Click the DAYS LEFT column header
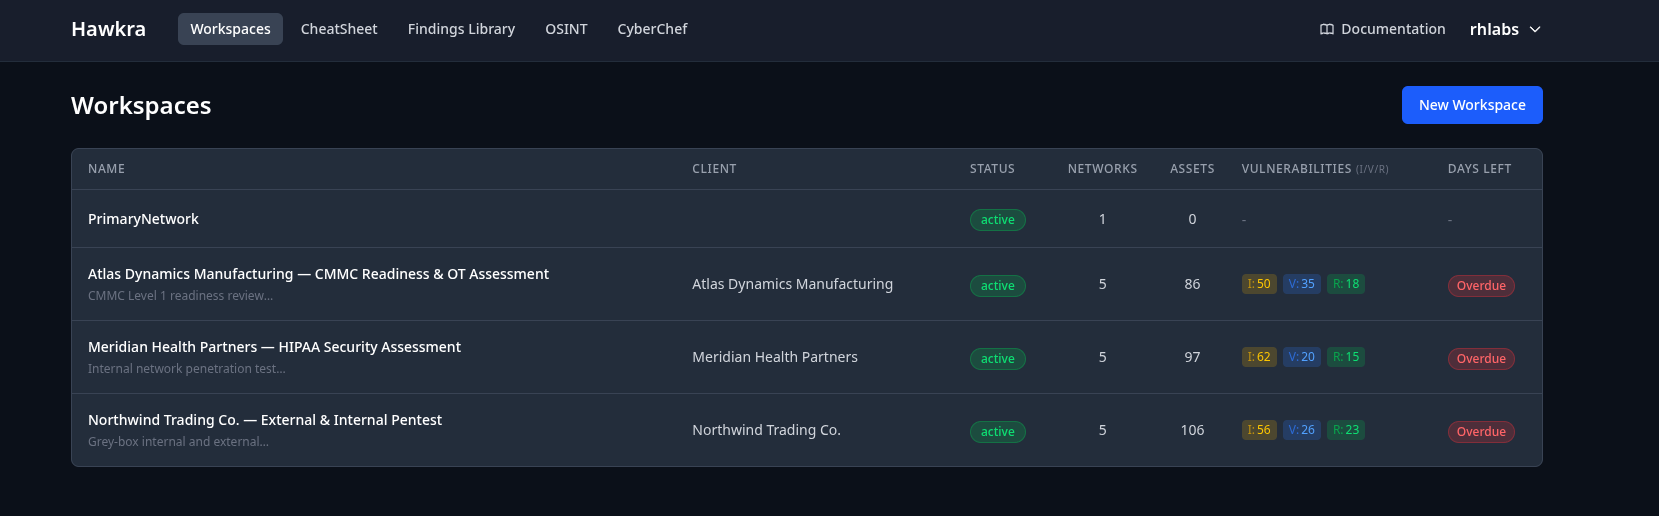 (1479, 169)
